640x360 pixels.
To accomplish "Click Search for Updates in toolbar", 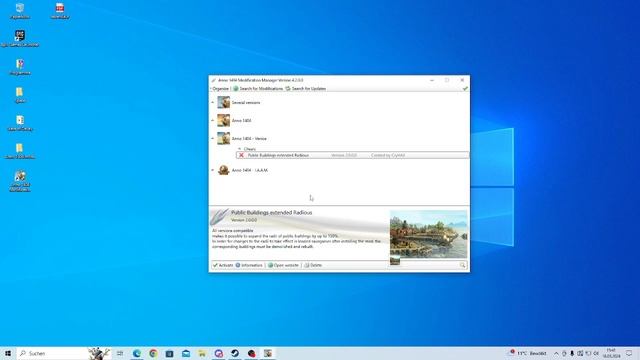I will [305, 89].
